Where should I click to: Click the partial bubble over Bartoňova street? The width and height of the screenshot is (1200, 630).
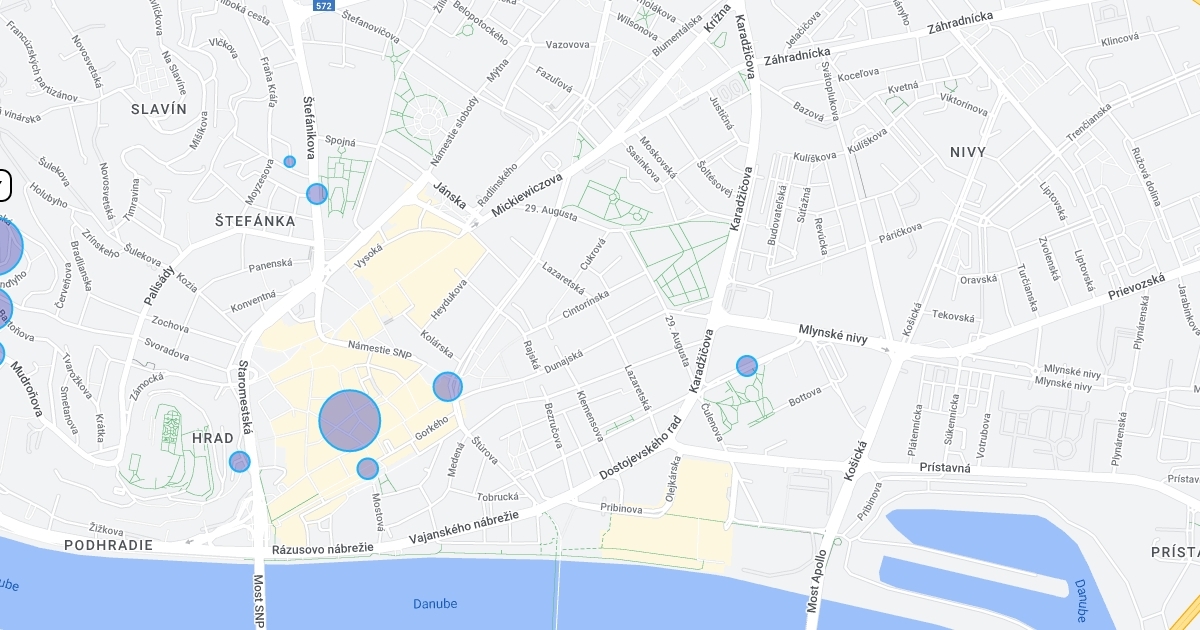coord(4,308)
